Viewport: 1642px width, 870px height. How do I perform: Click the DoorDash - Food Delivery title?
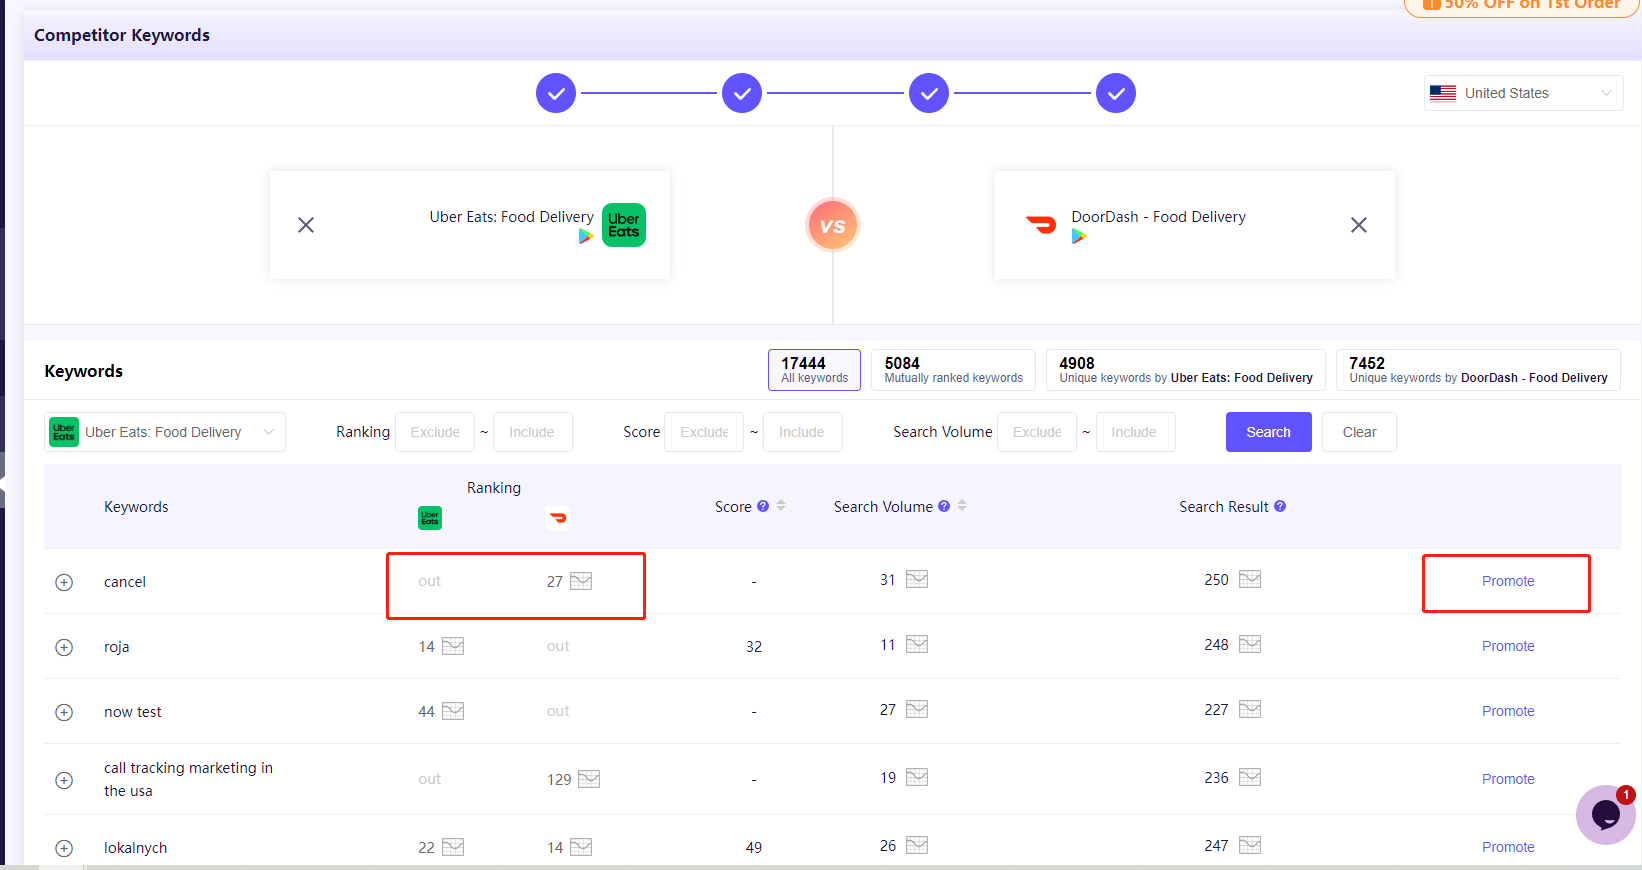click(1159, 216)
